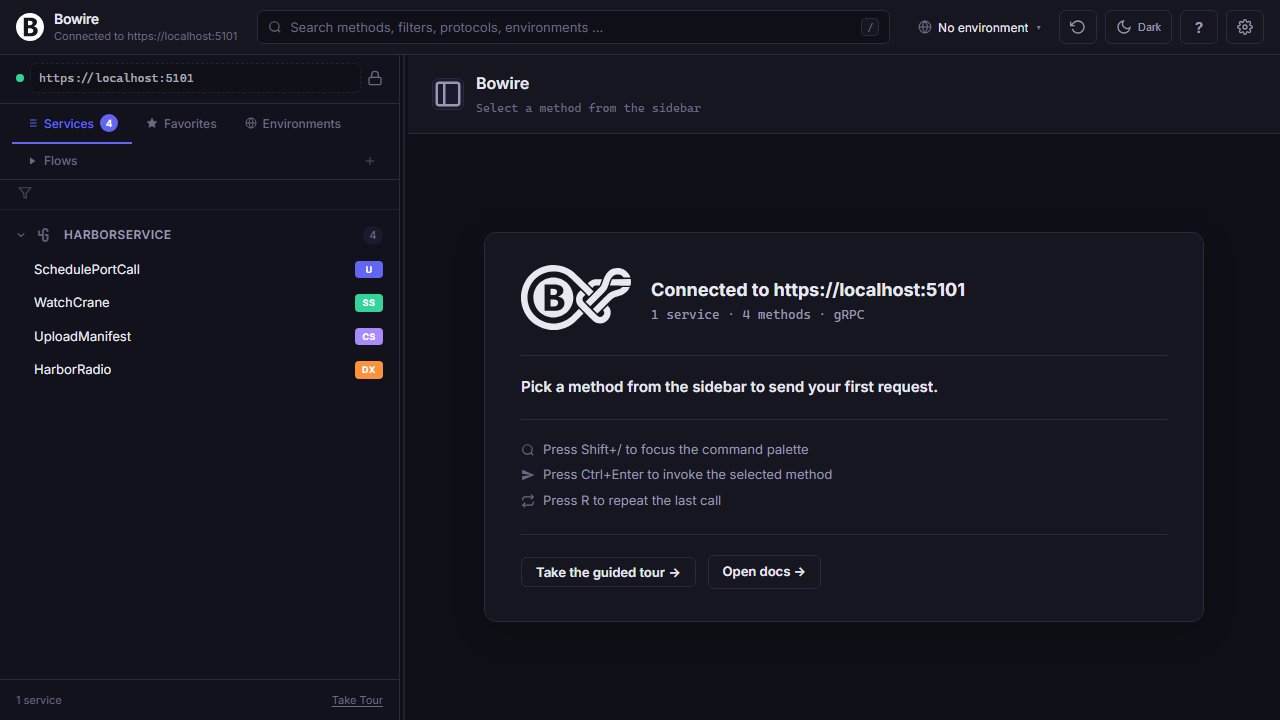Click the slash shortcut badge in the search bar

[x=870, y=27]
